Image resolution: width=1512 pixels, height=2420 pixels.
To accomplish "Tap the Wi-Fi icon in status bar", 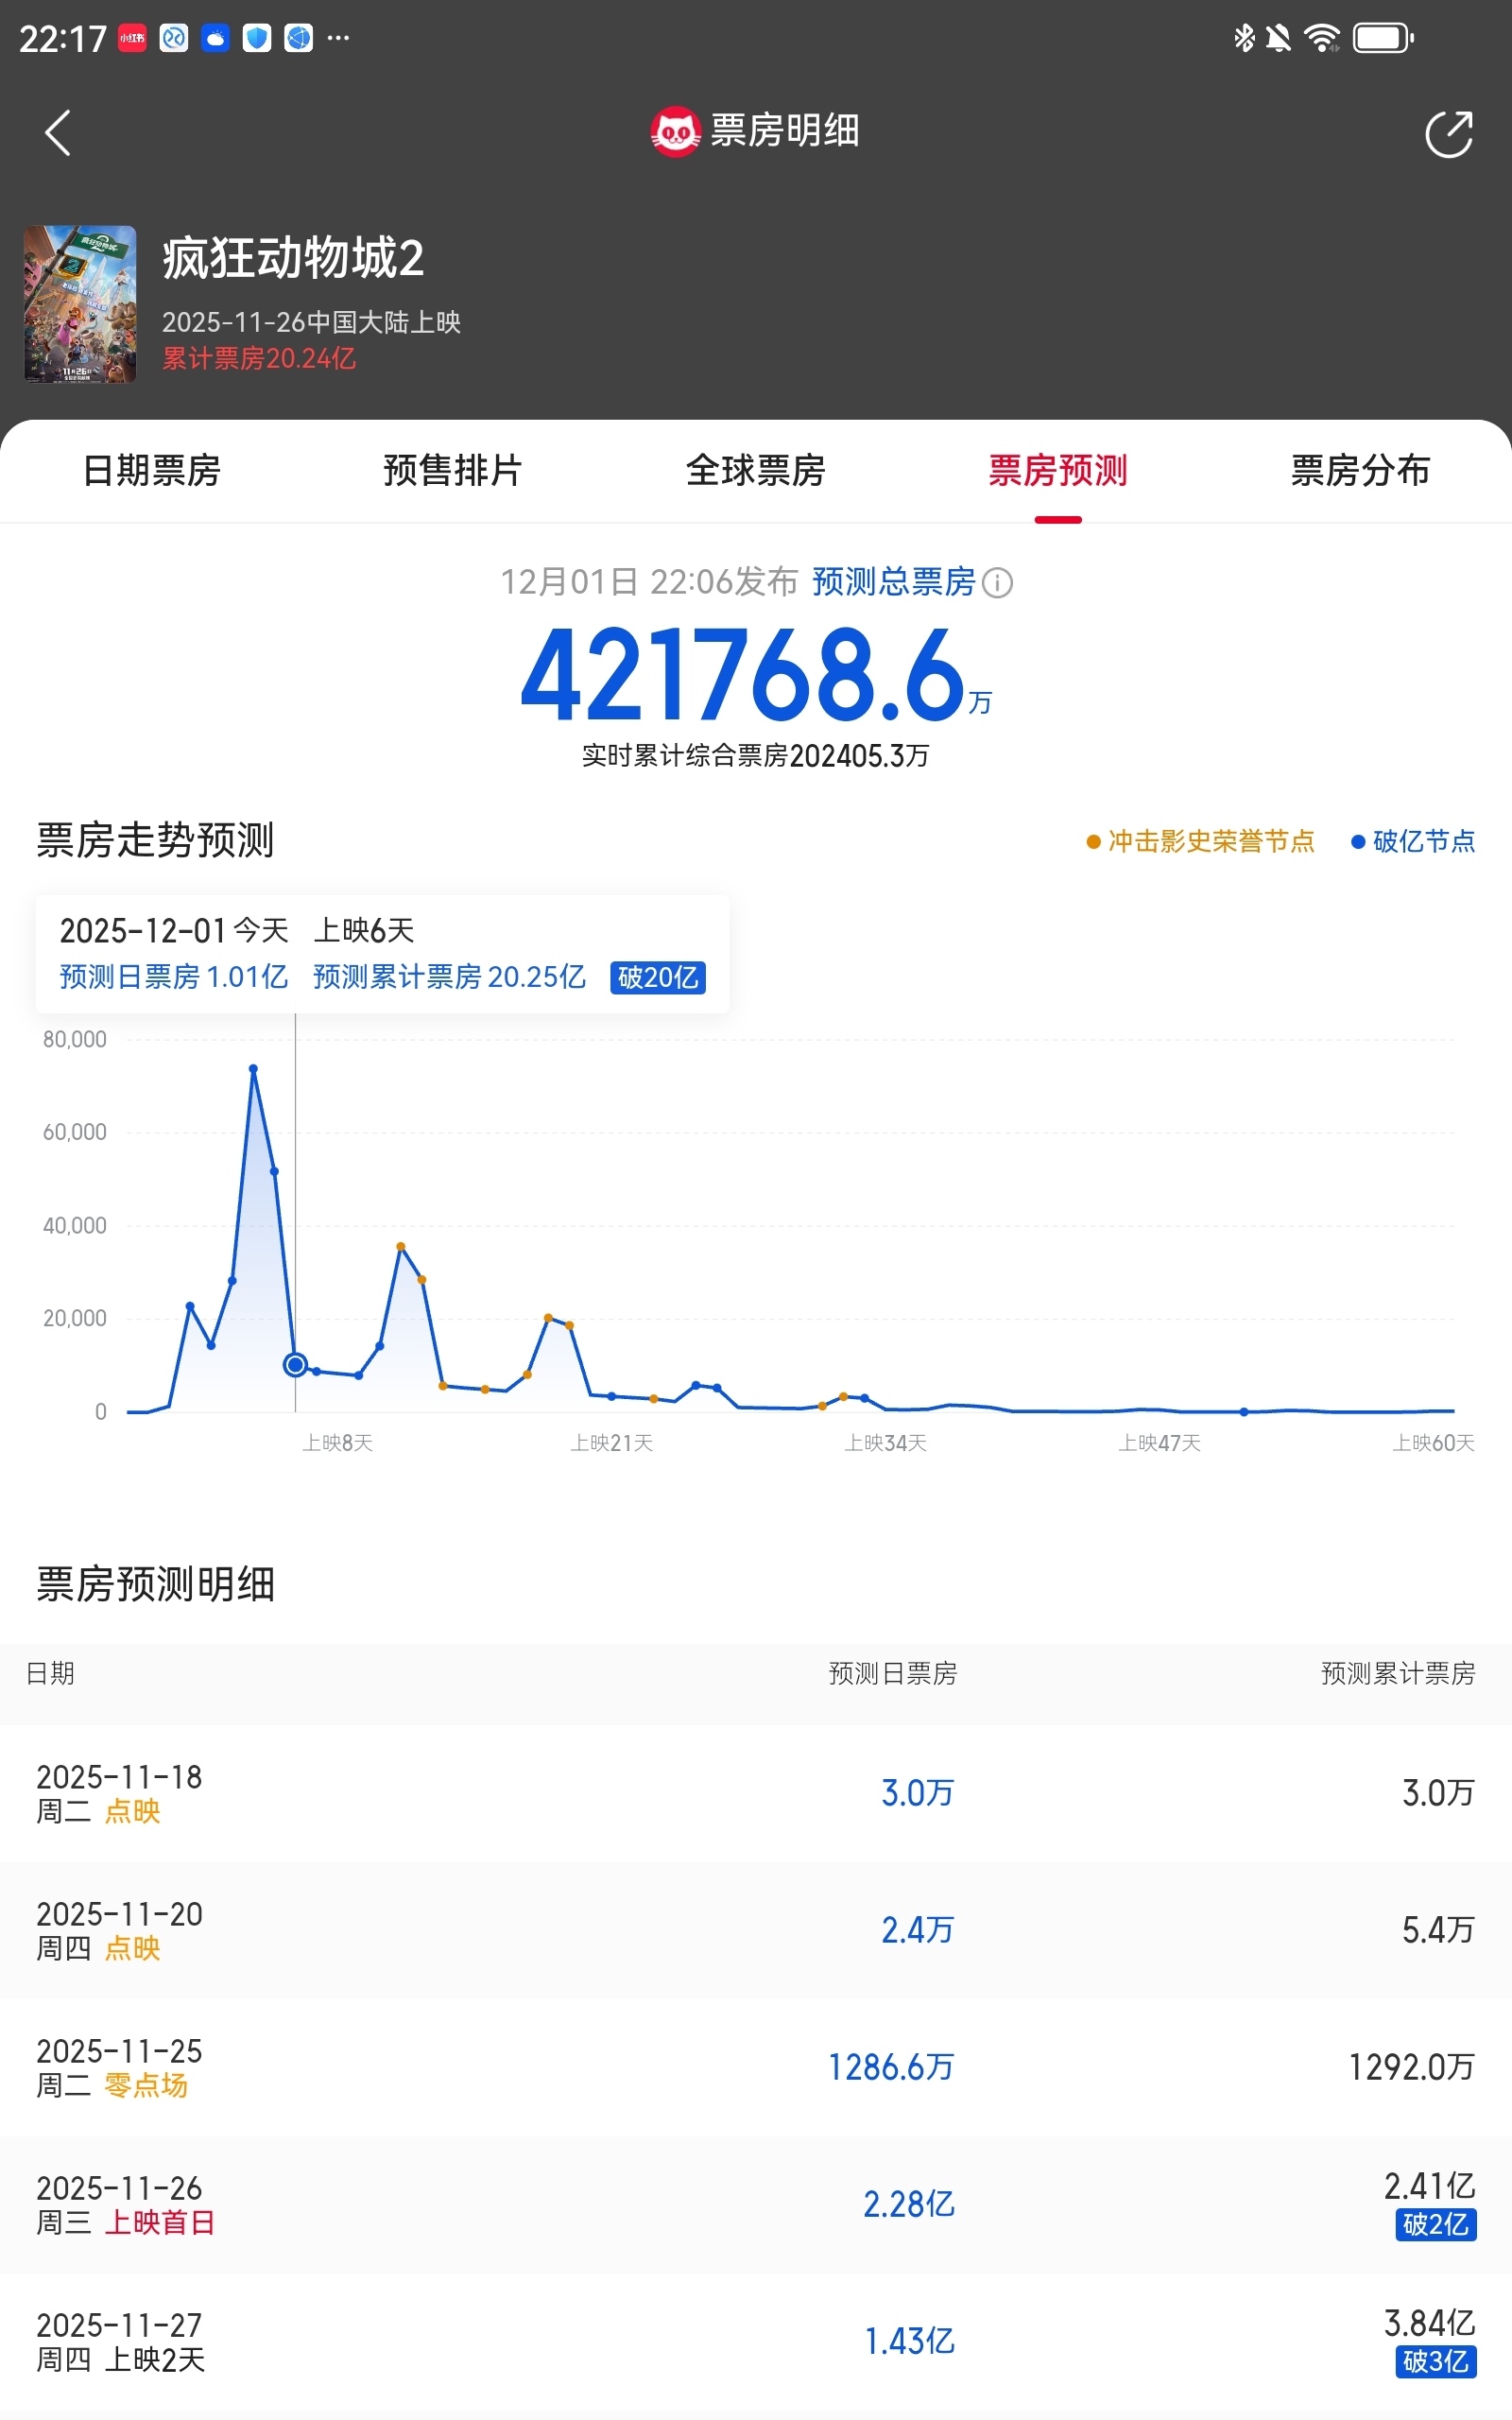I will point(1322,38).
